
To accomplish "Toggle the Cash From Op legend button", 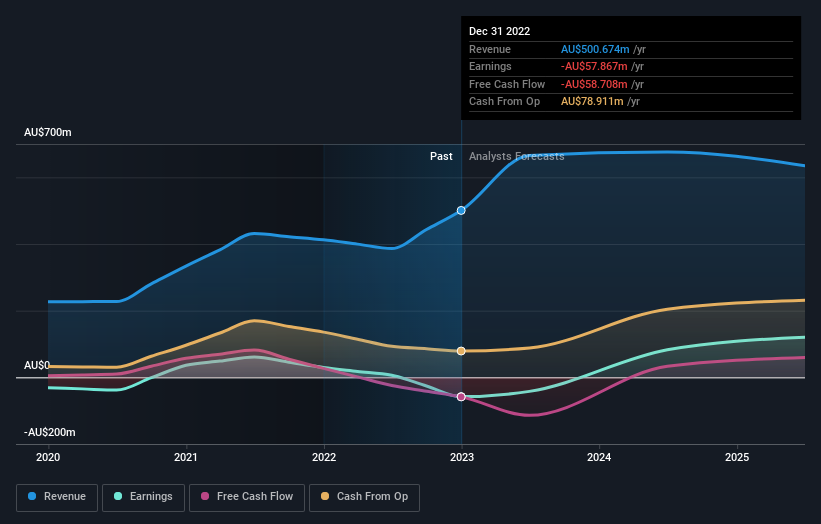I will click(x=364, y=497).
